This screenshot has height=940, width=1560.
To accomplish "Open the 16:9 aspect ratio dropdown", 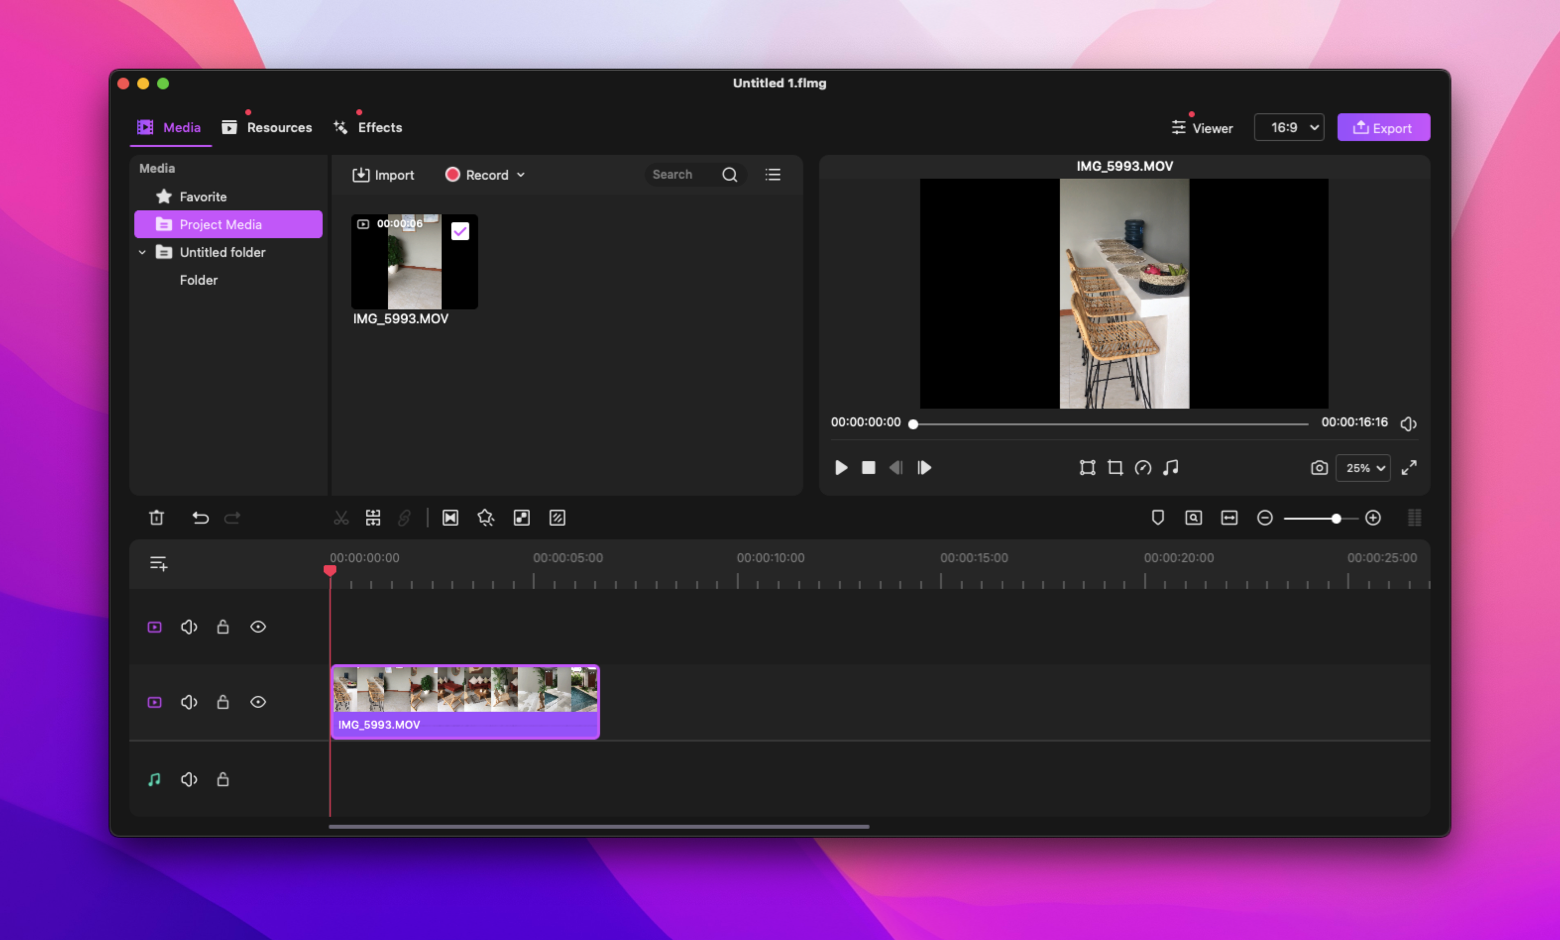I will tap(1289, 128).
